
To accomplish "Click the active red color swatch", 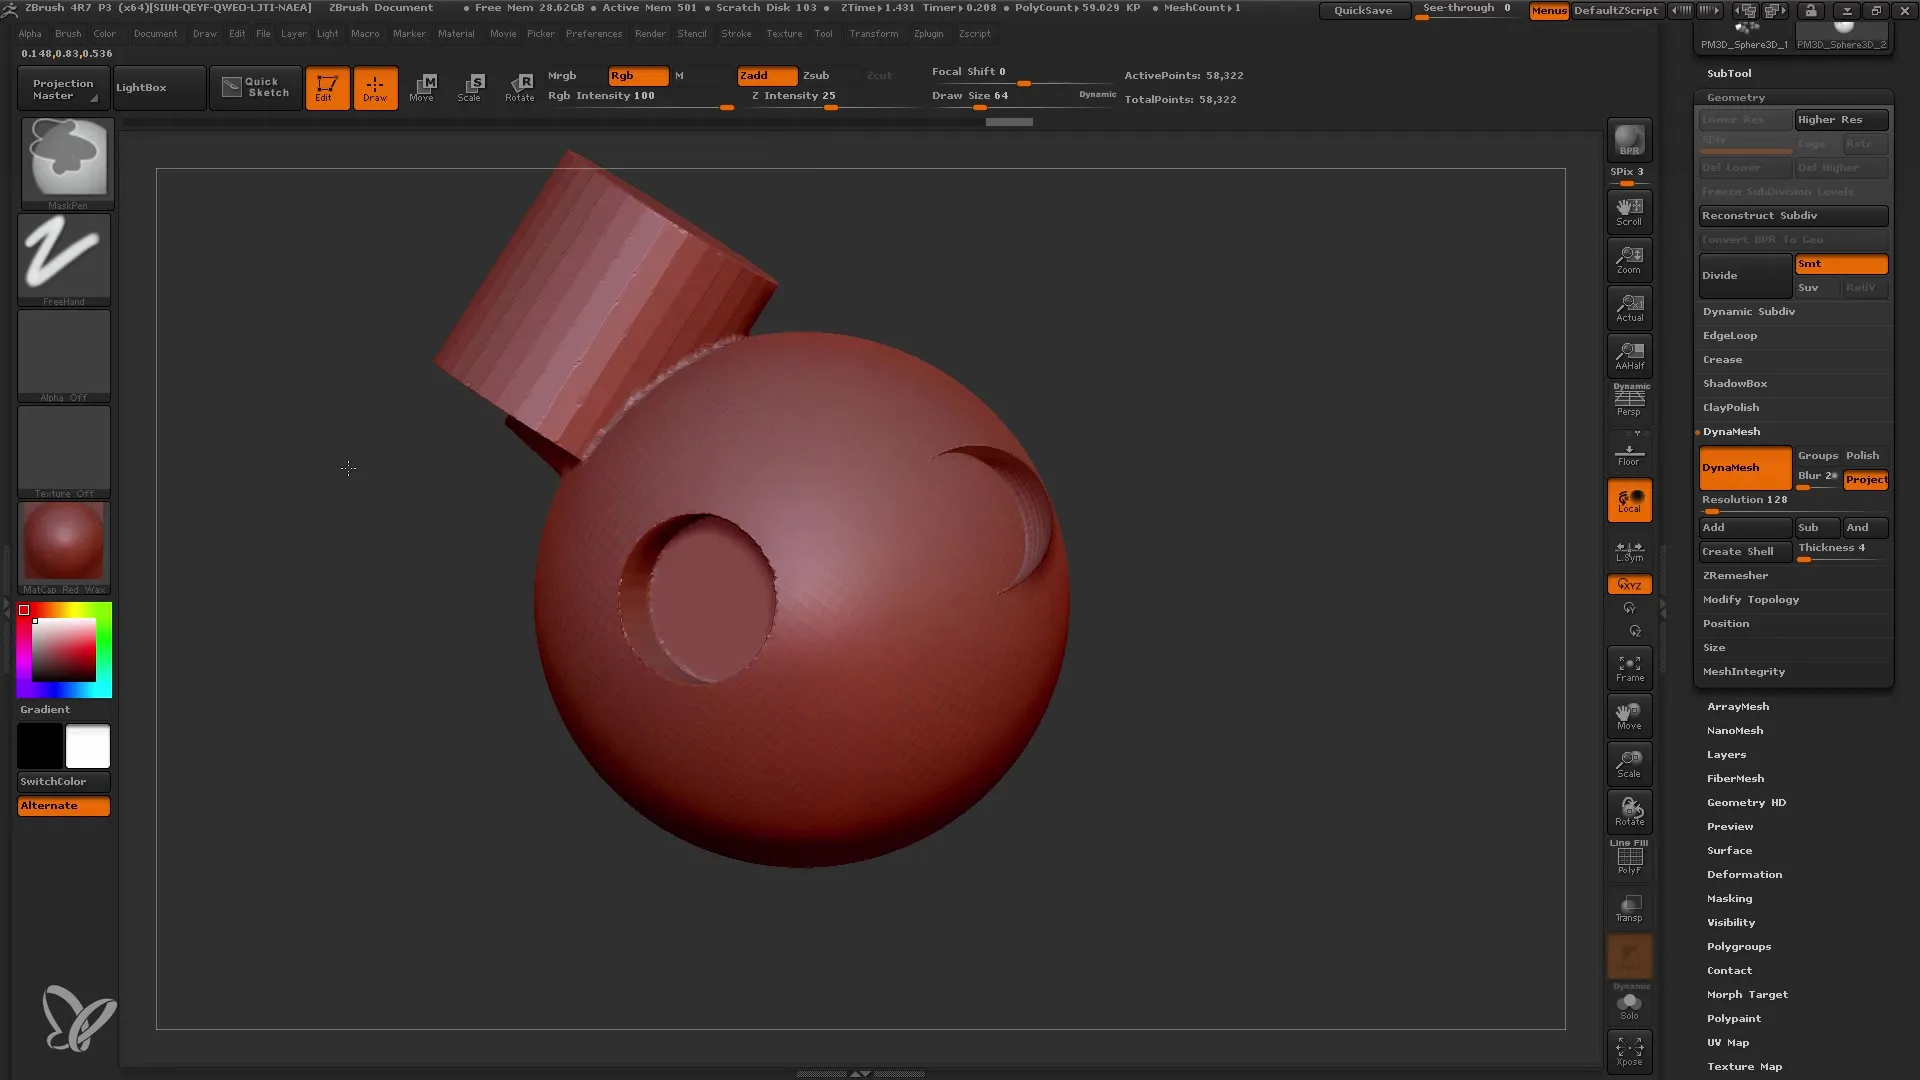I will click(24, 609).
